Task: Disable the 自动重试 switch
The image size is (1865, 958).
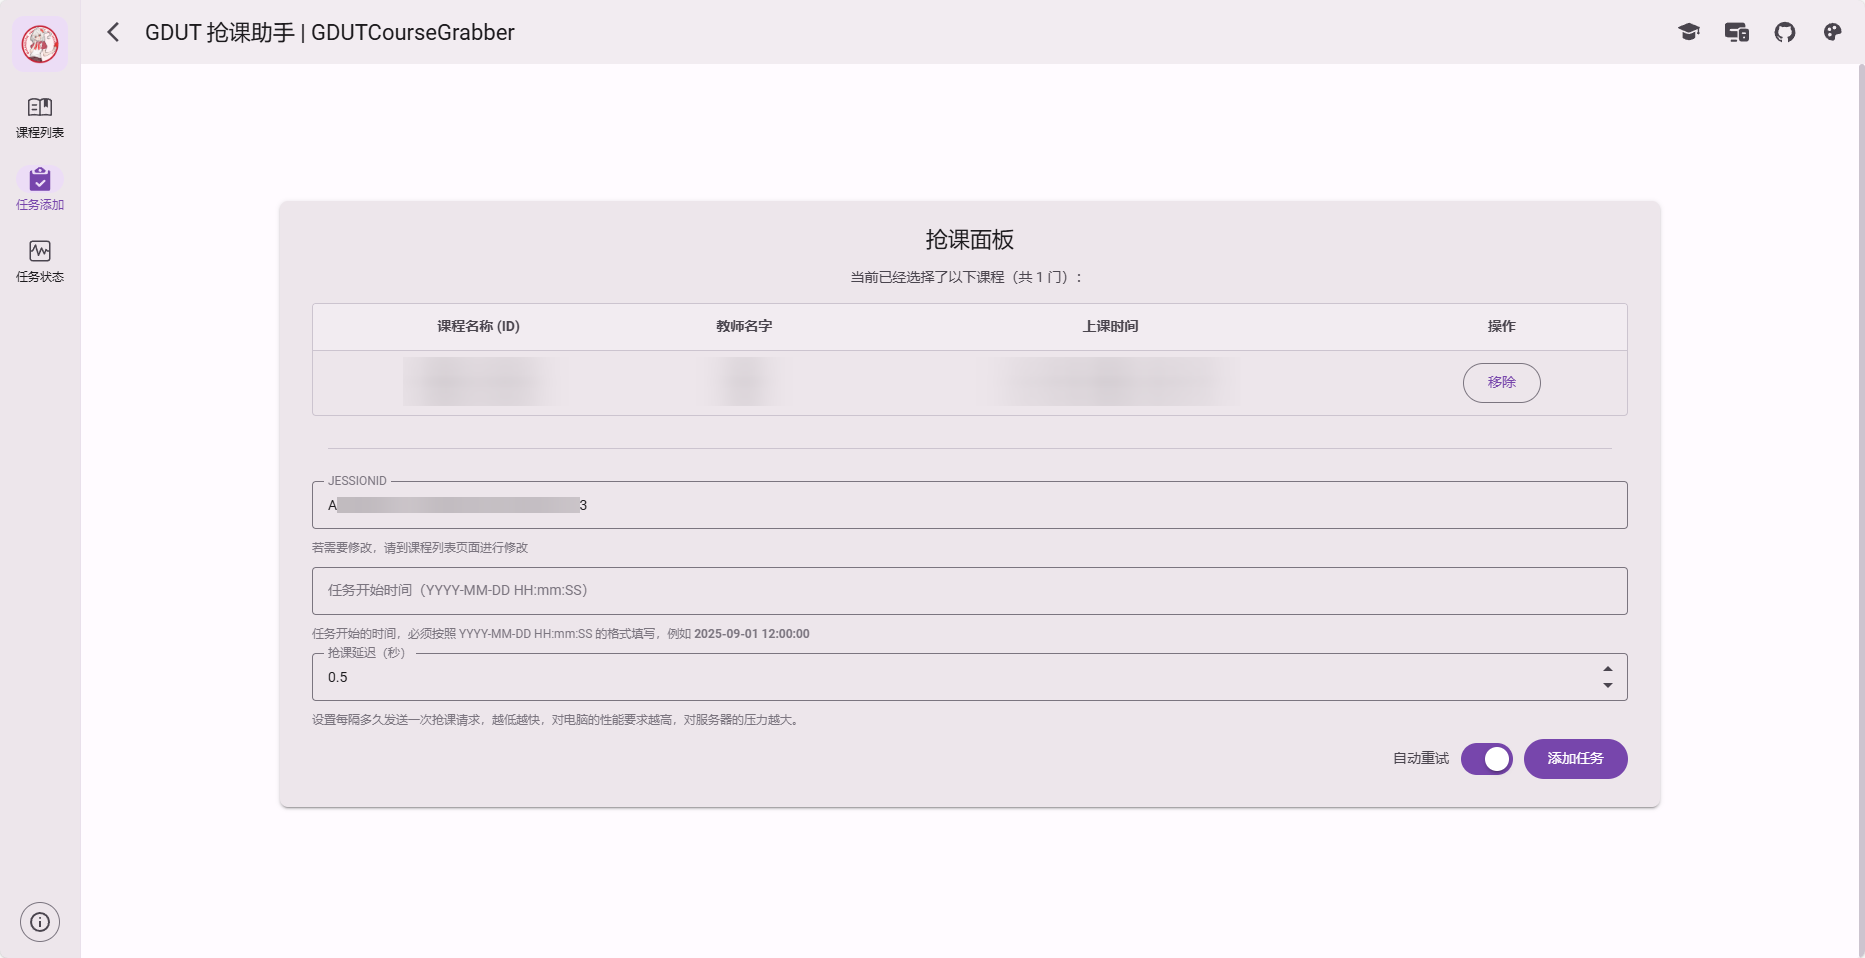Action: pyautogui.click(x=1486, y=759)
